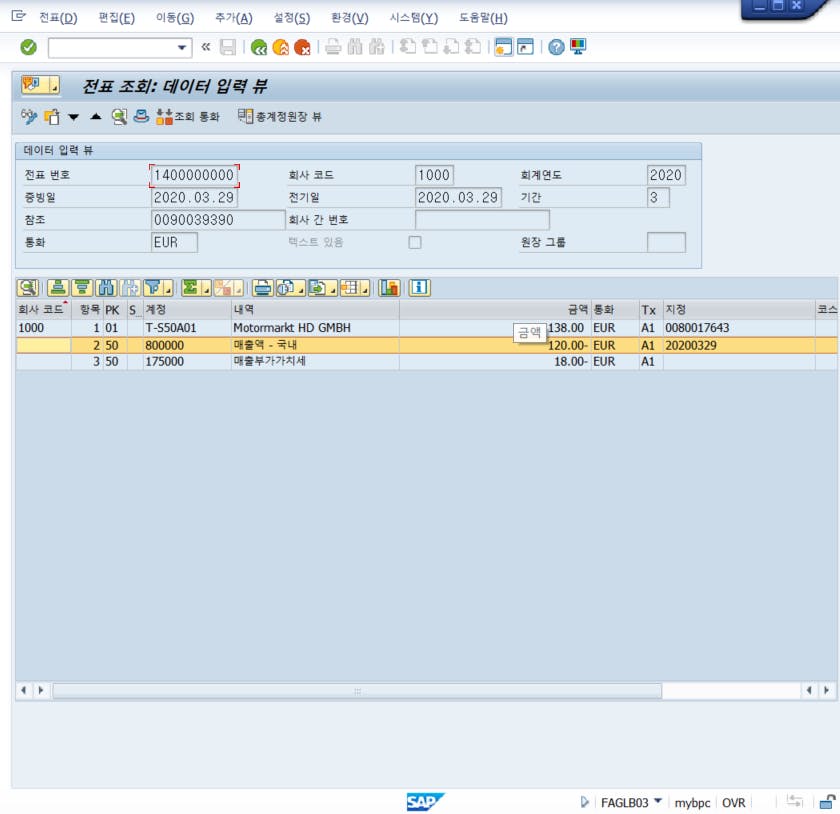Click the 조회 통화 button
Screen dimensions: 840x814
click(x=188, y=117)
